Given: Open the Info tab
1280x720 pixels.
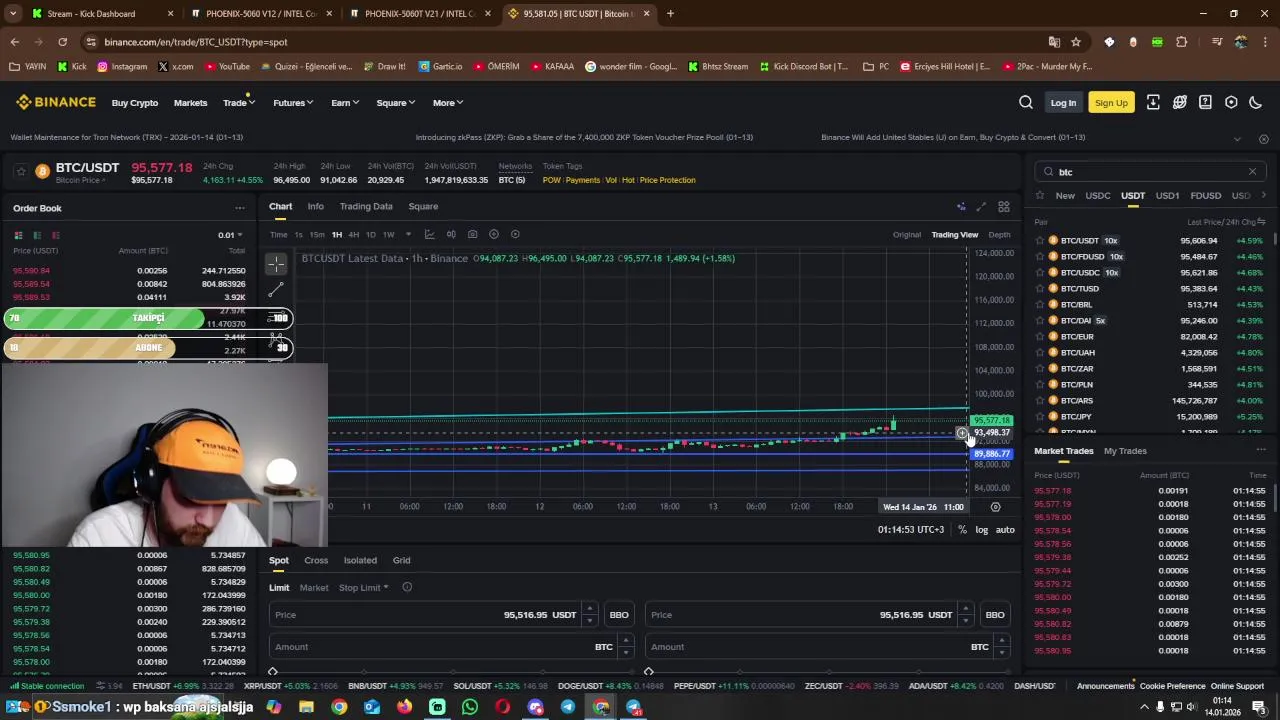Looking at the screenshot, I should tap(315, 206).
